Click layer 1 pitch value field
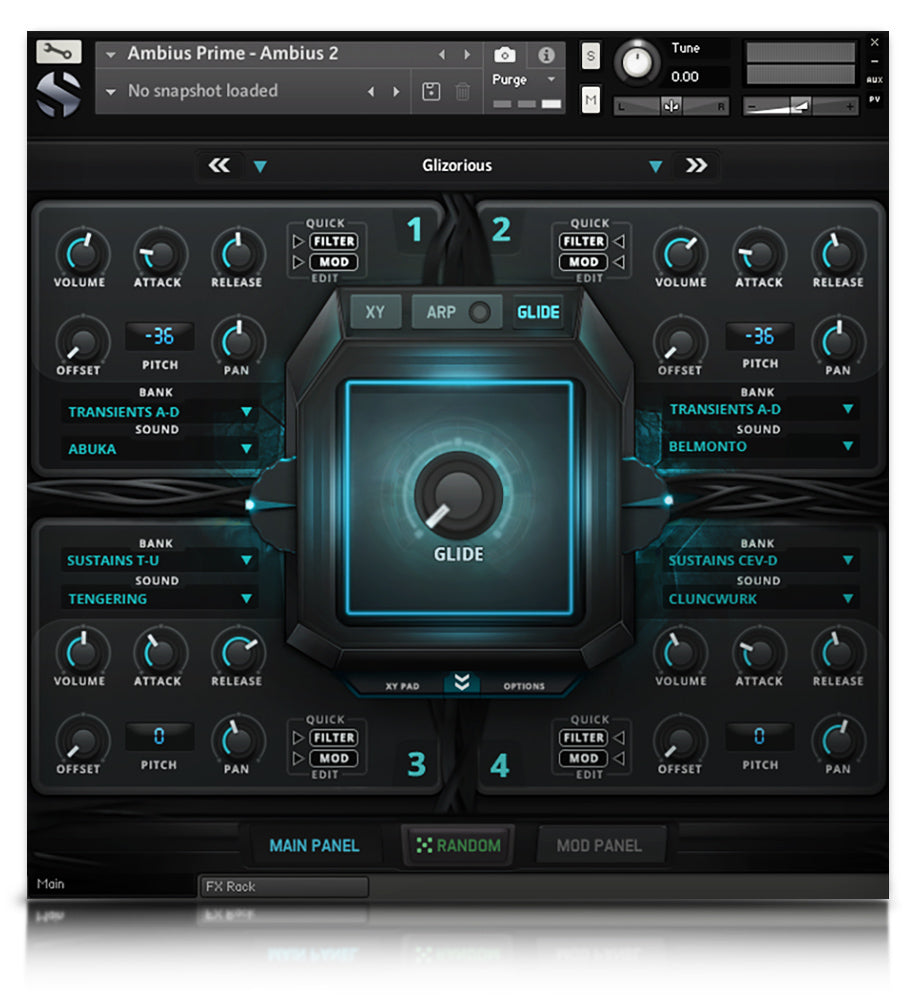Viewport: 911px width, 1002px height. (158, 337)
